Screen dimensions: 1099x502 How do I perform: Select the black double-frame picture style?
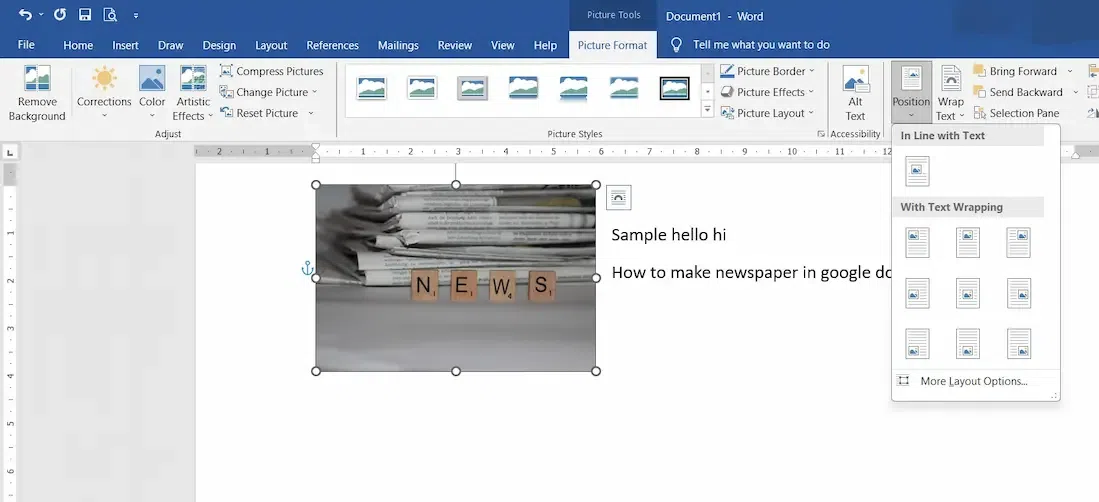tap(674, 89)
